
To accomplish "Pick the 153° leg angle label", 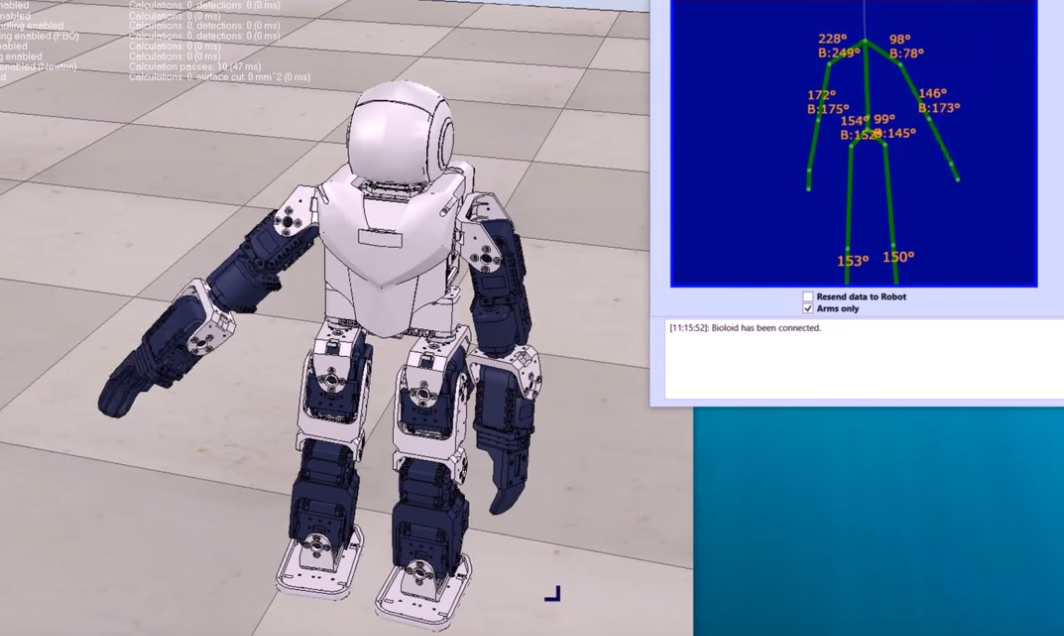I will click(852, 261).
